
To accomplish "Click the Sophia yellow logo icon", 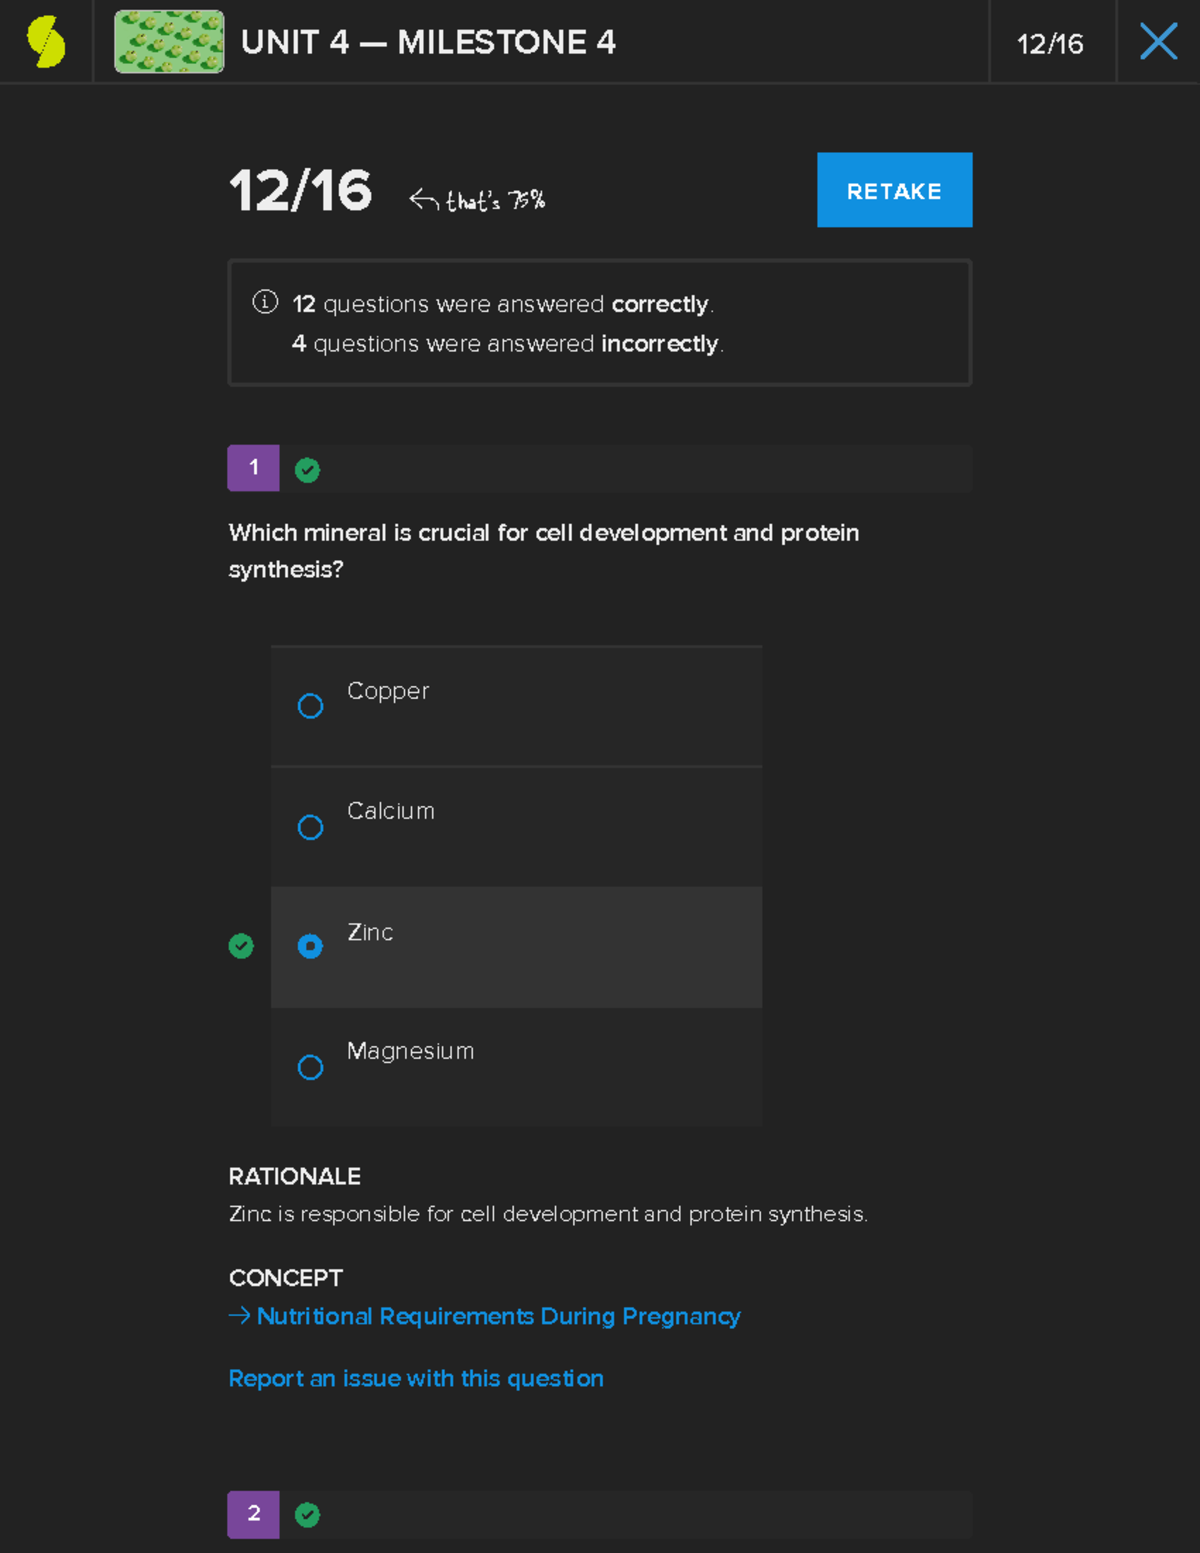I will [x=46, y=42].
